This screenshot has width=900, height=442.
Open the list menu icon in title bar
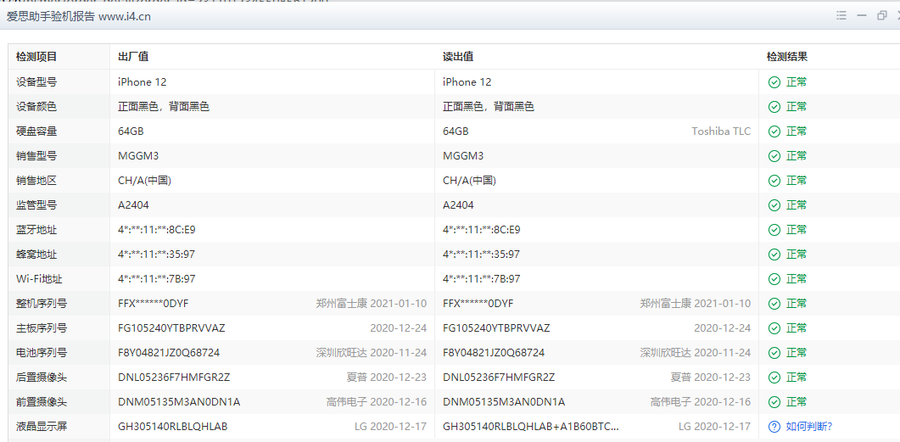(x=841, y=16)
